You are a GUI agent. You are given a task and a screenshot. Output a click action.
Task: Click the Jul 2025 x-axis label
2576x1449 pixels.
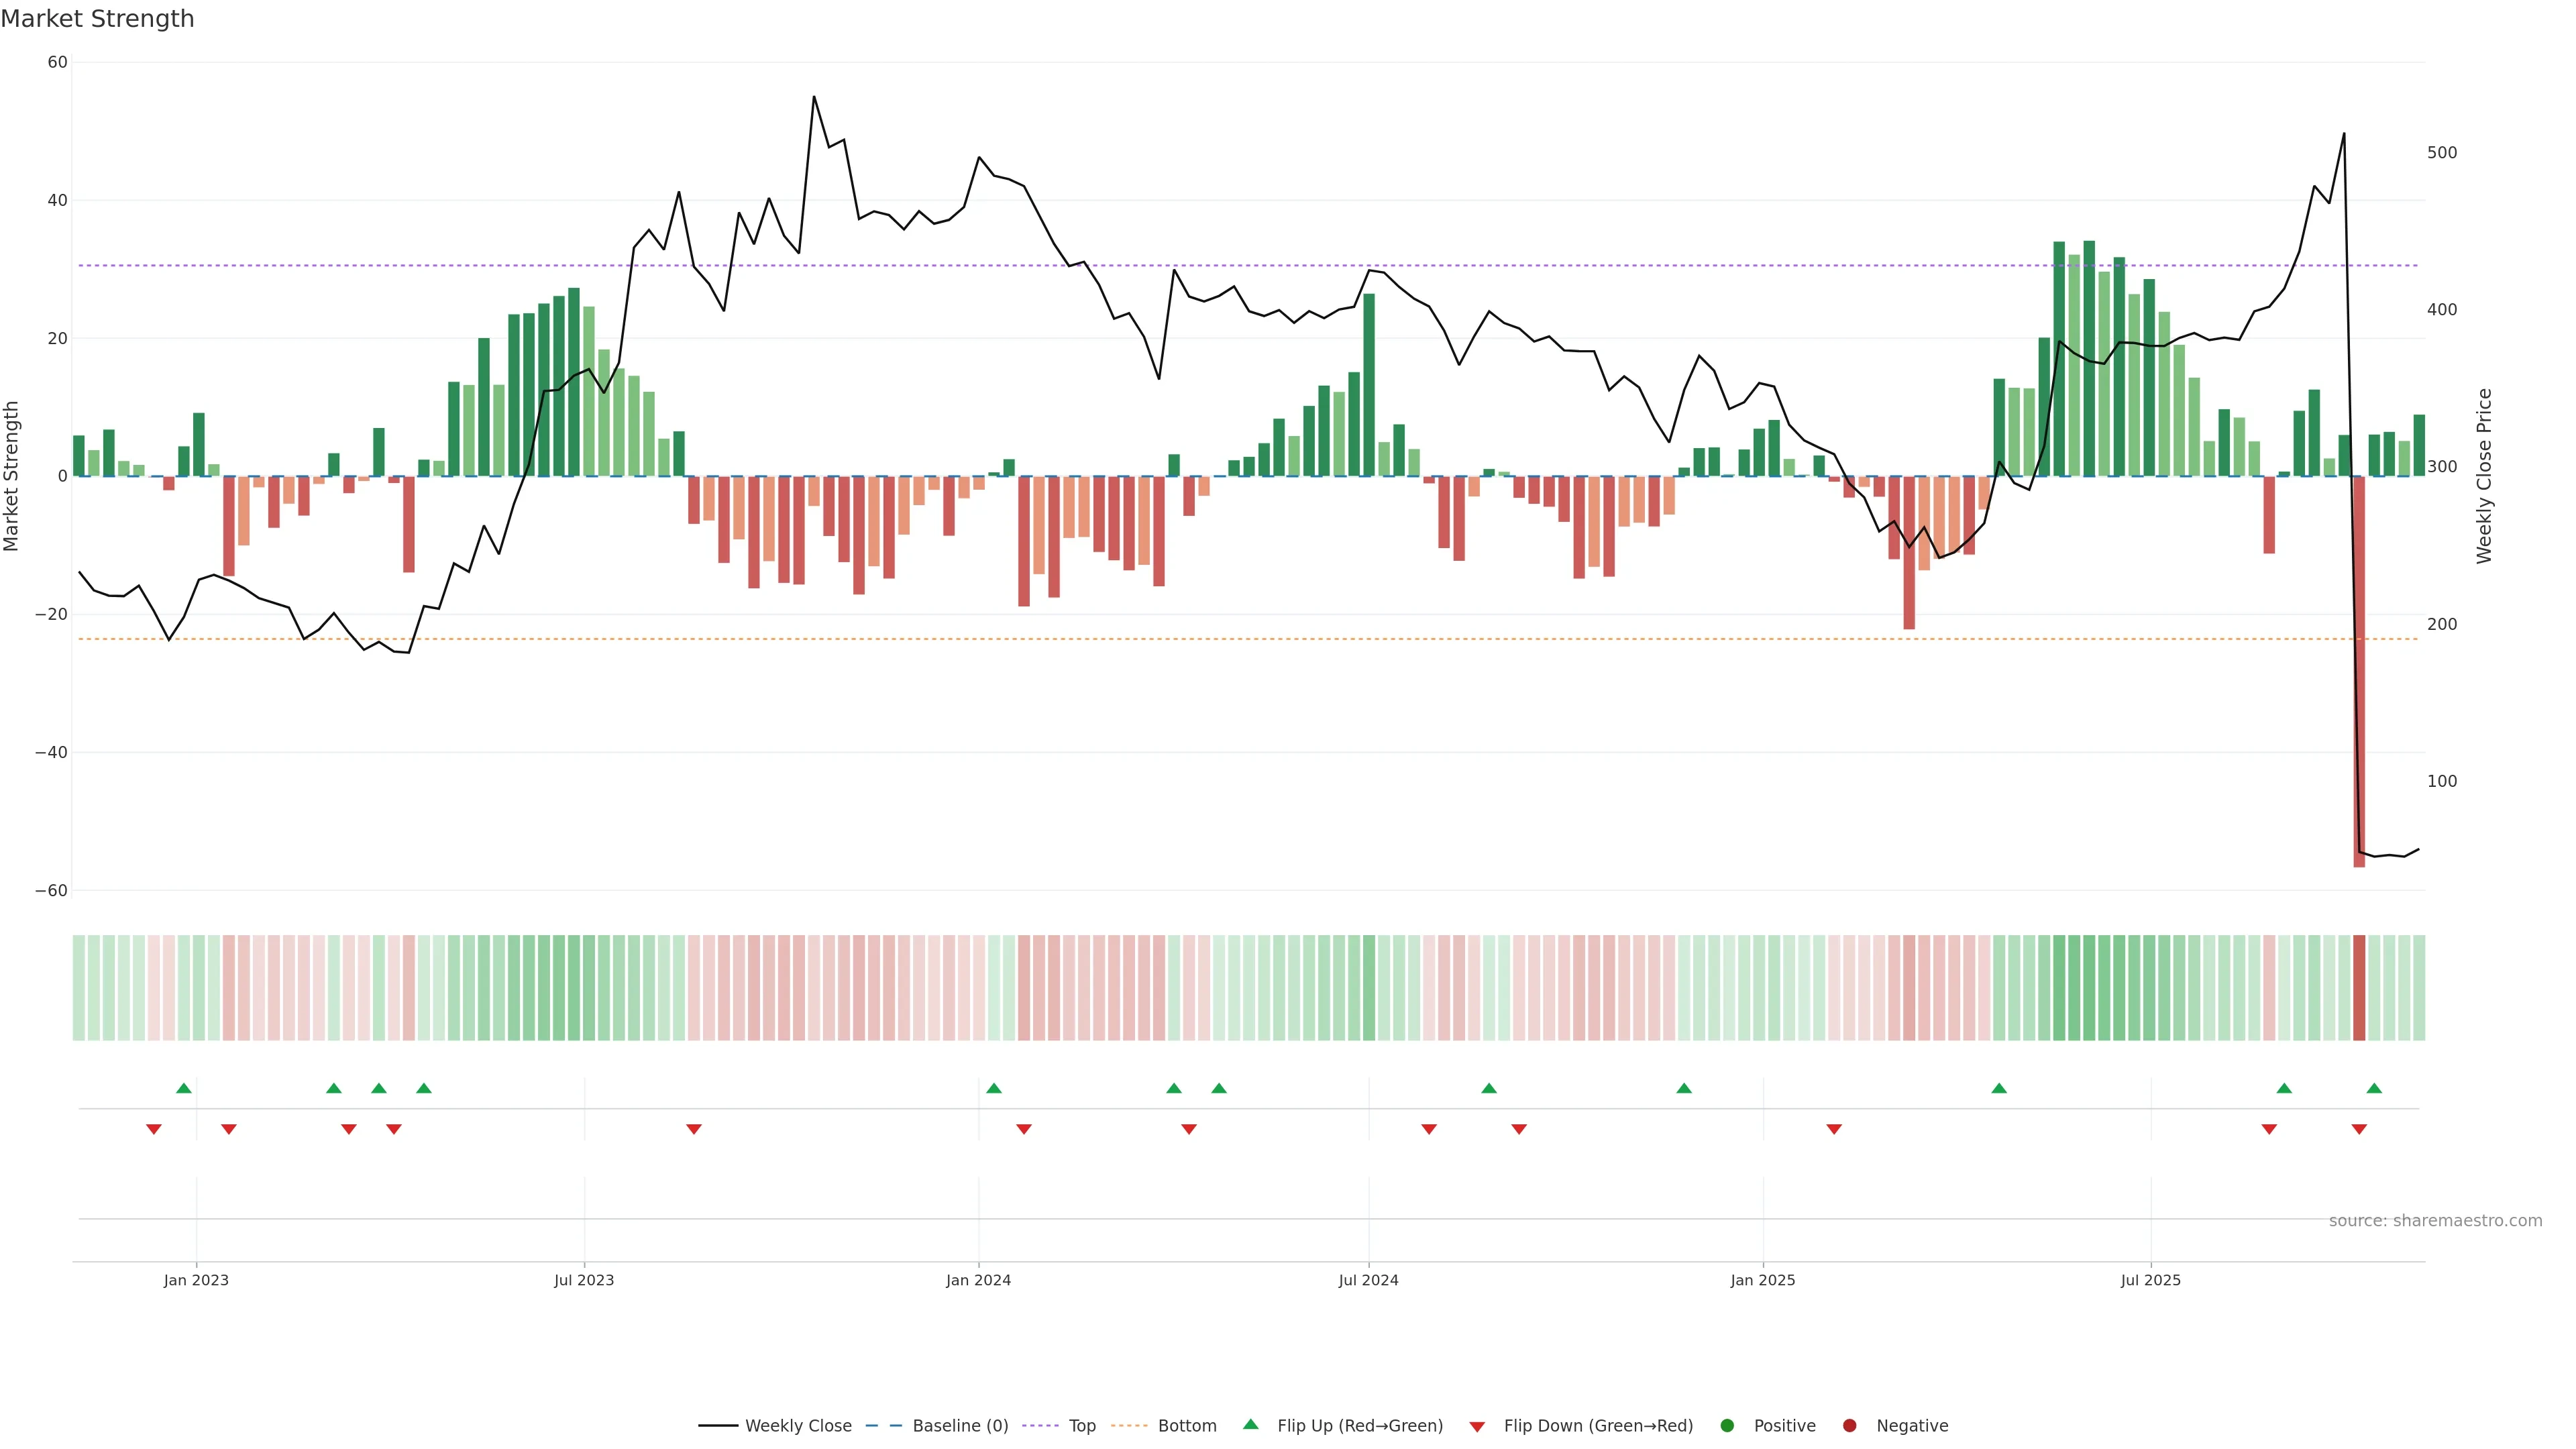click(2150, 1280)
